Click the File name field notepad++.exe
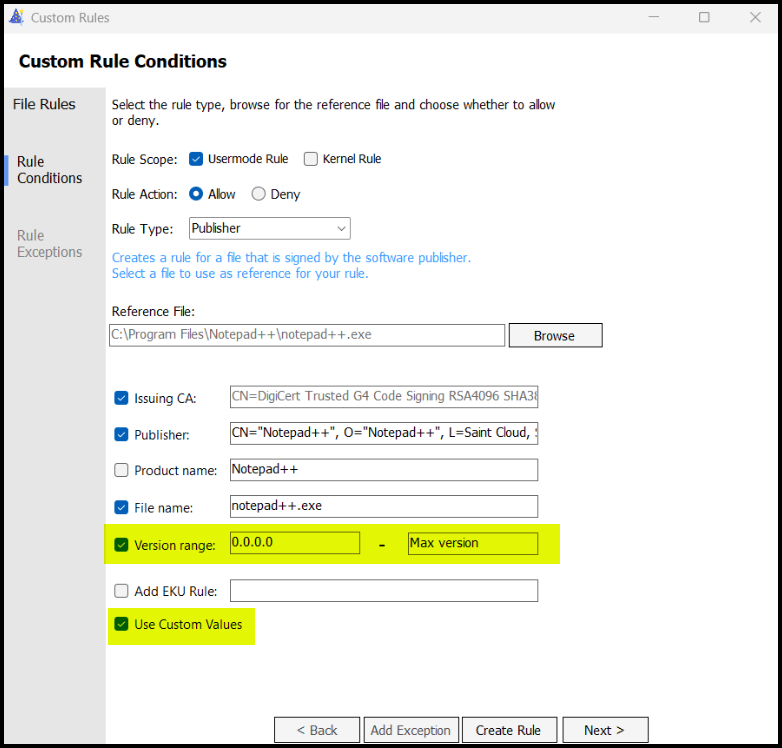 384,506
